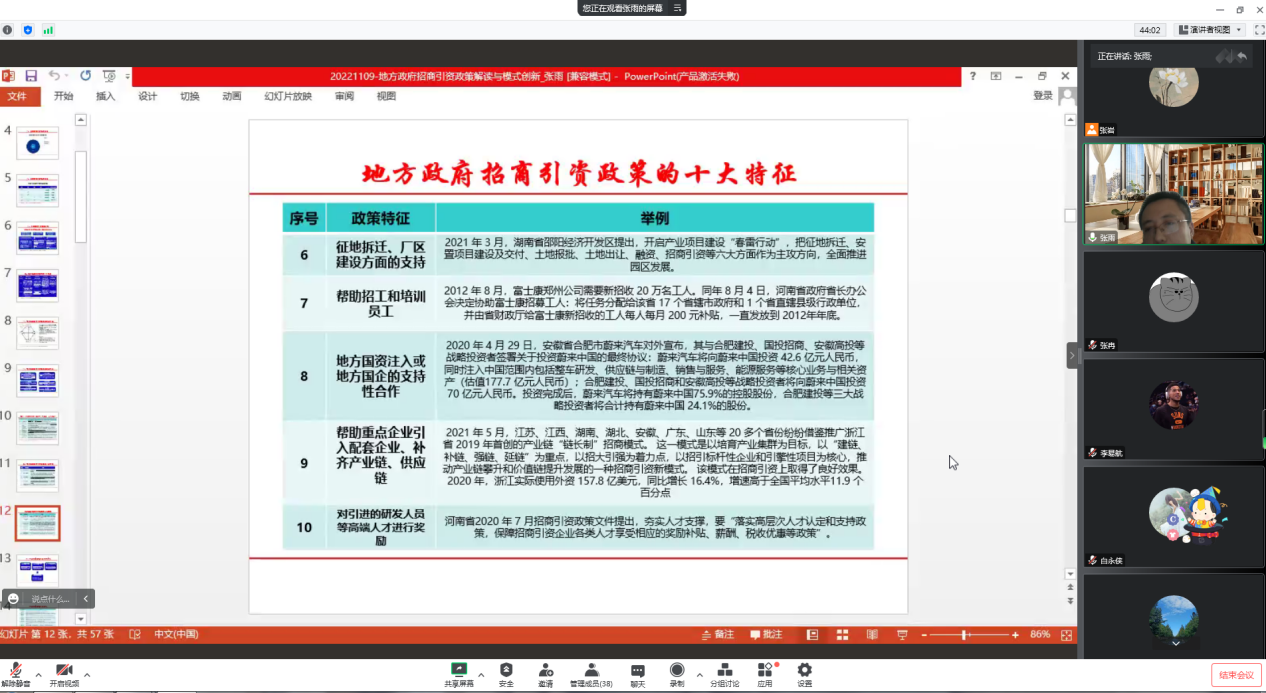Open the 视图 view tab
Image resolution: width=1266 pixels, height=693 pixels.
point(386,96)
